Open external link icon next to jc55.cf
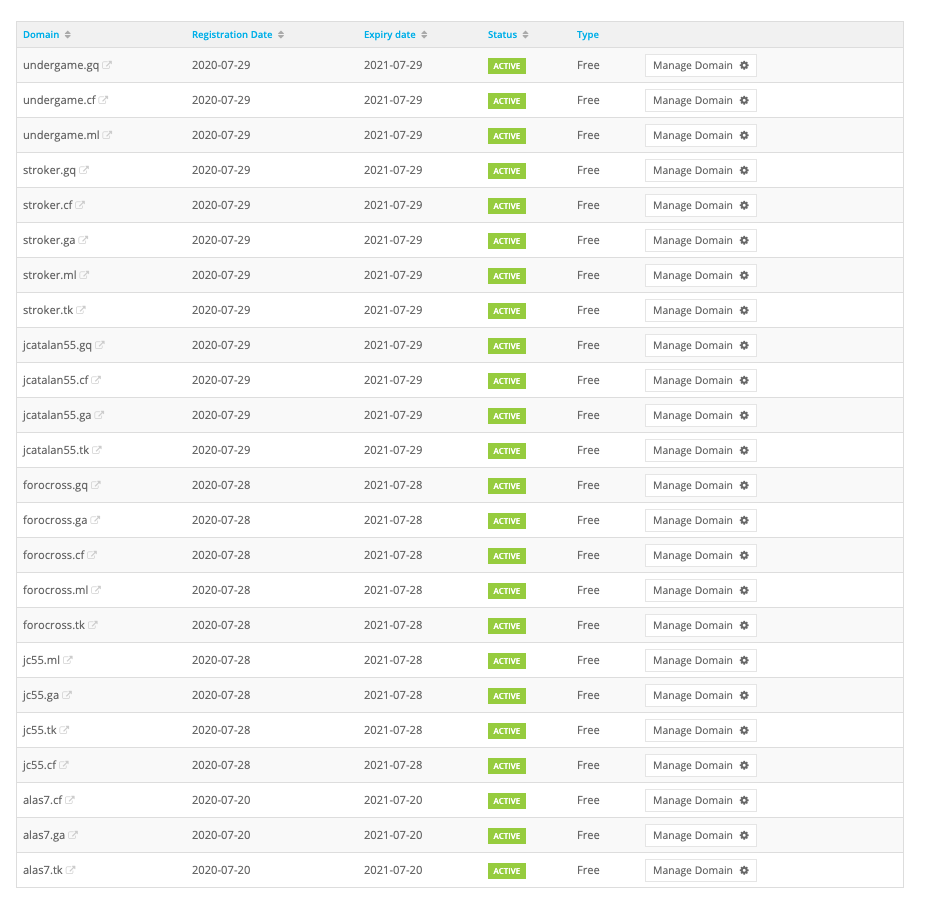925x900 pixels. [x=64, y=764]
